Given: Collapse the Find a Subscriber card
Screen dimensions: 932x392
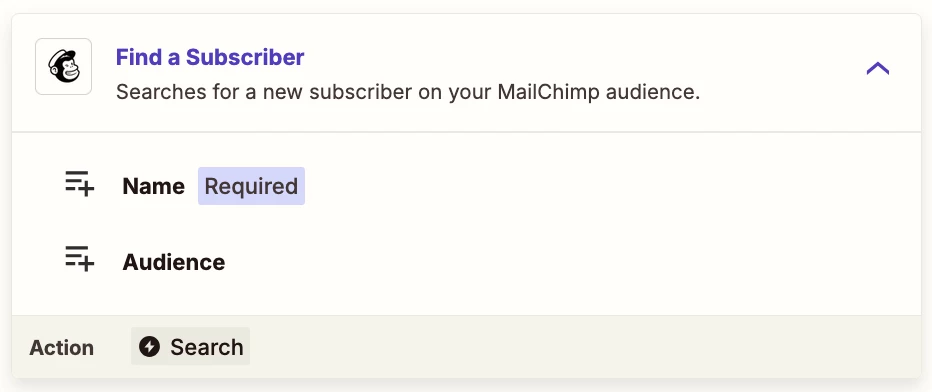Looking at the screenshot, I should (x=877, y=68).
